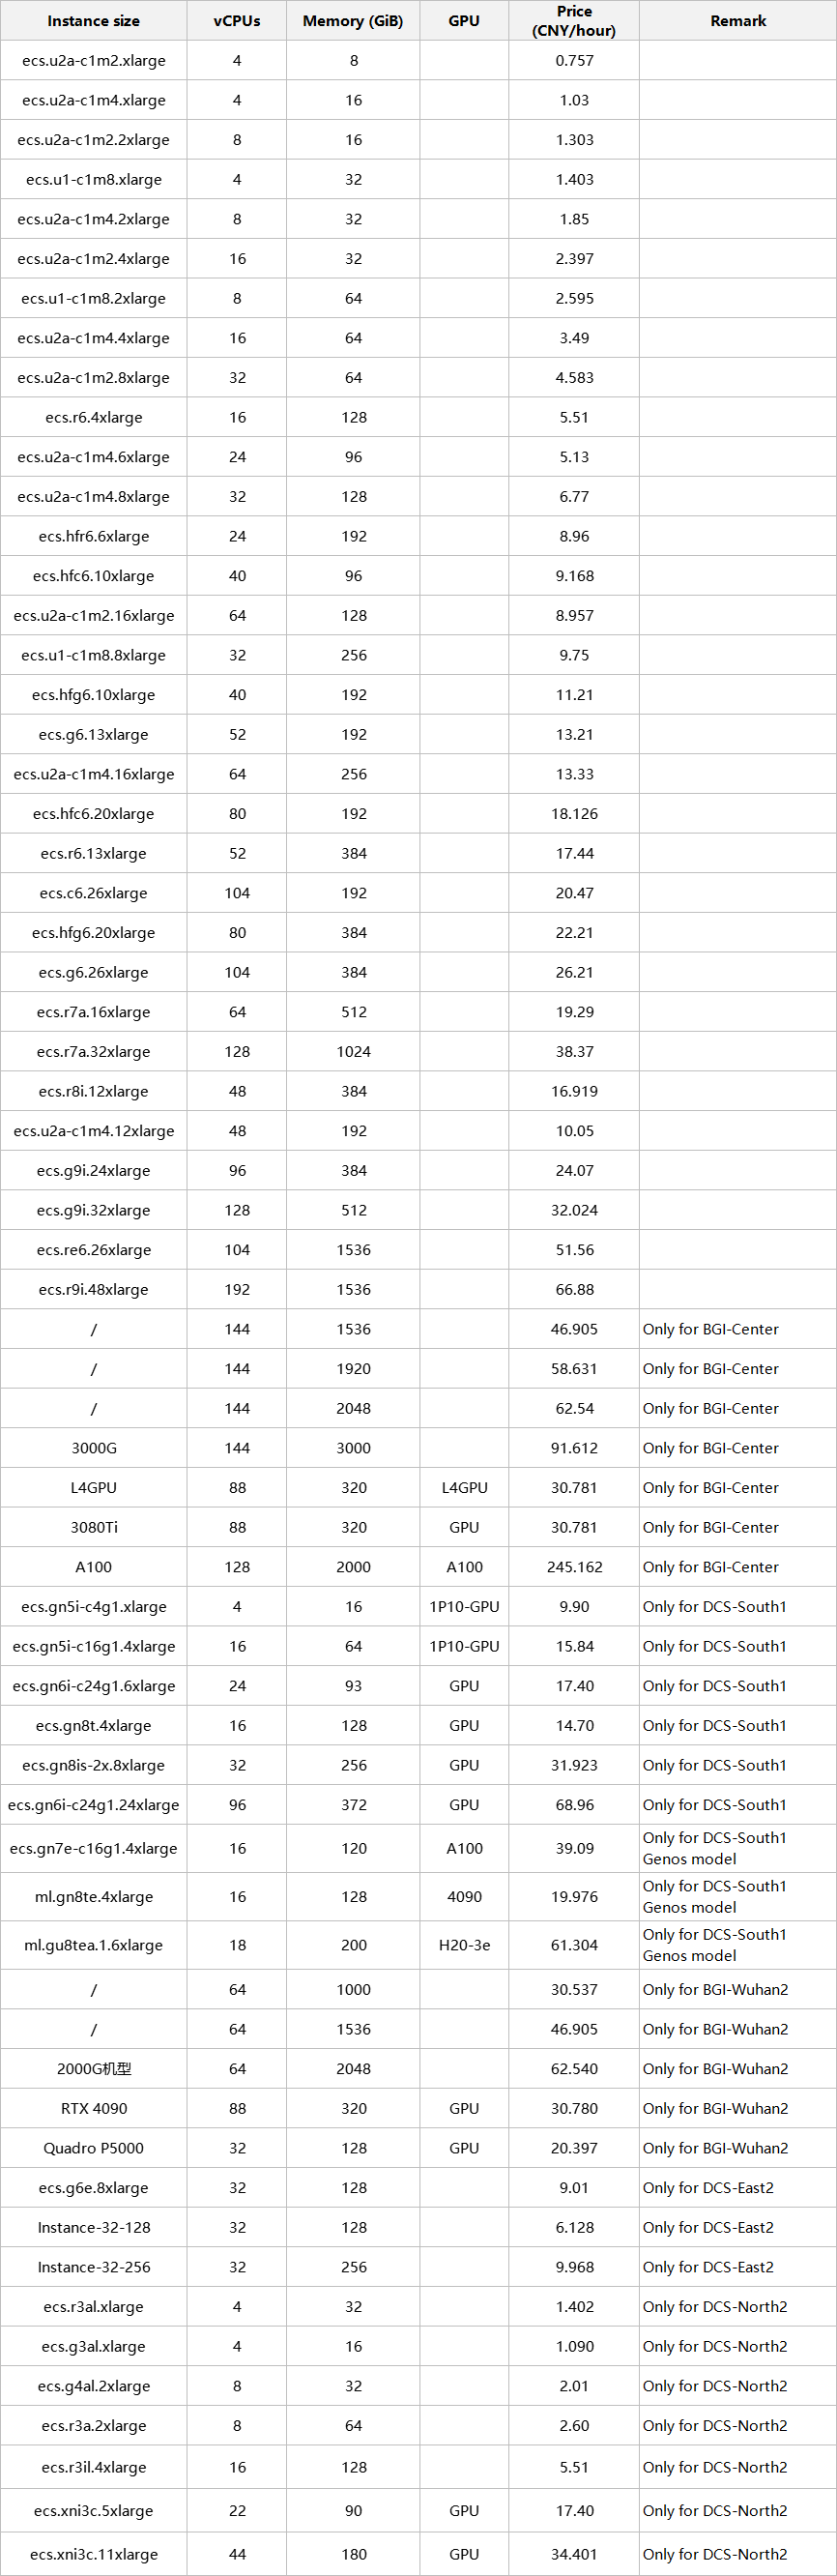Click the 0.757 price cell
Screen dimensions: 837x2576
[x=574, y=61]
